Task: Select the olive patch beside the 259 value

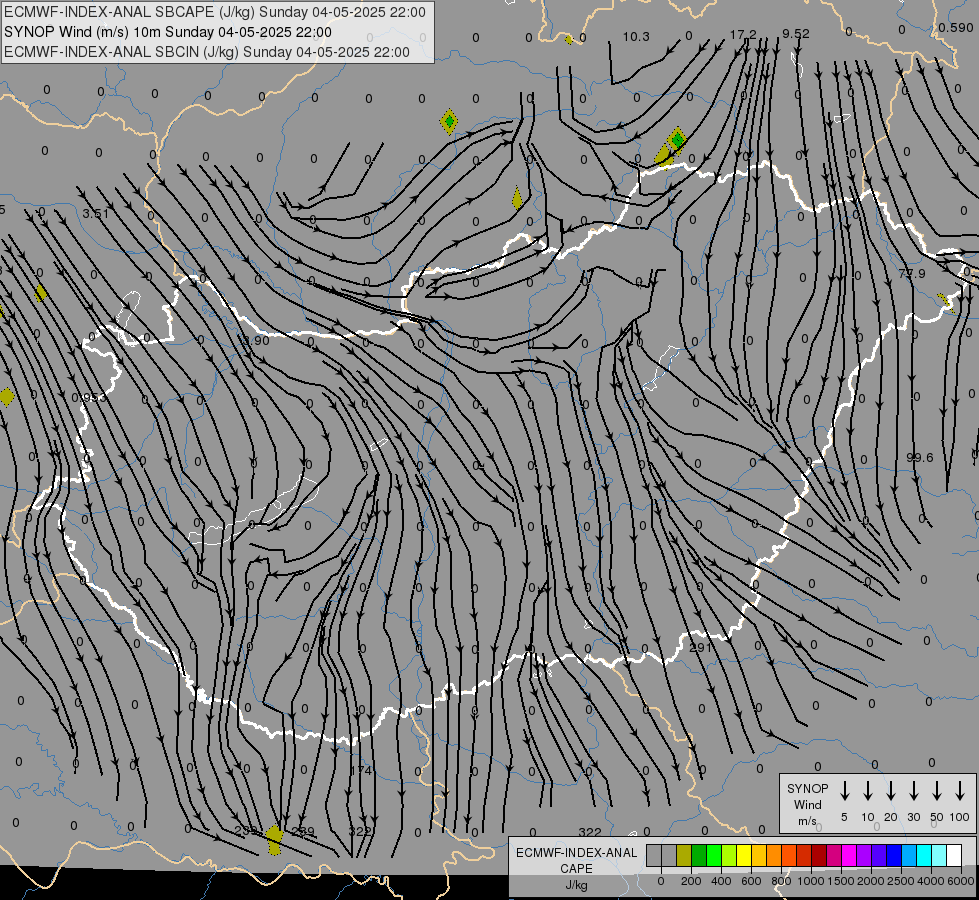Action: (274, 839)
